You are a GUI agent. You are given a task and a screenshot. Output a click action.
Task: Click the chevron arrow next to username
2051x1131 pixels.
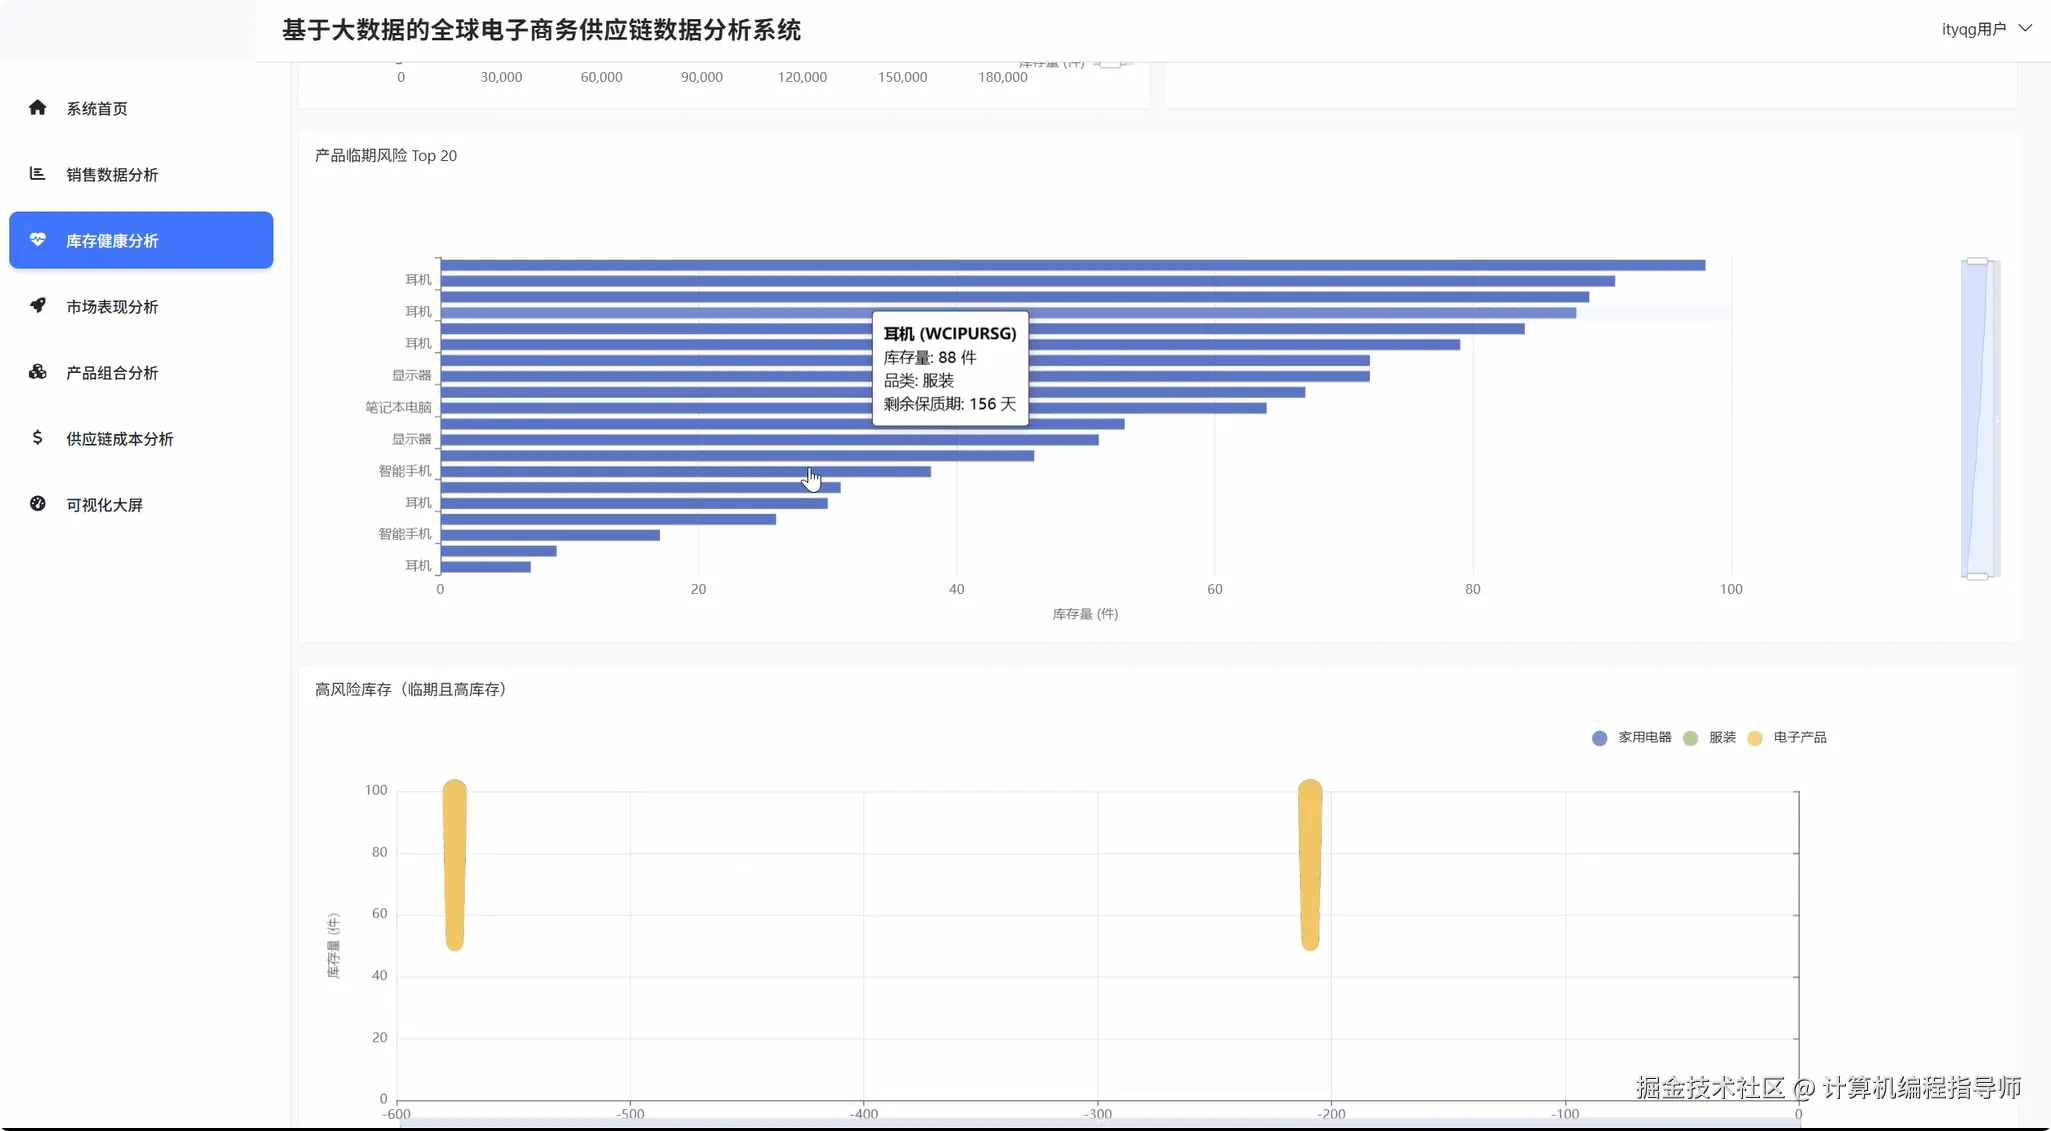click(x=2025, y=28)
